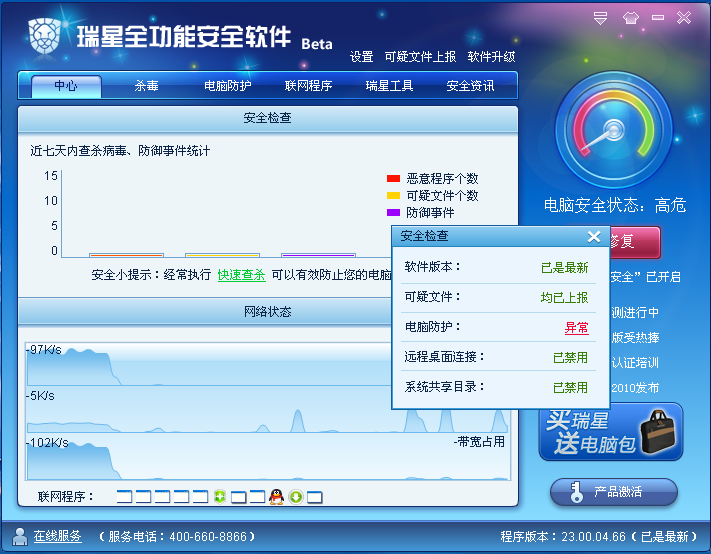This screenshot has height=554, width=711.
Task: Minimize the Rising security window
Action: pos(658,18)
